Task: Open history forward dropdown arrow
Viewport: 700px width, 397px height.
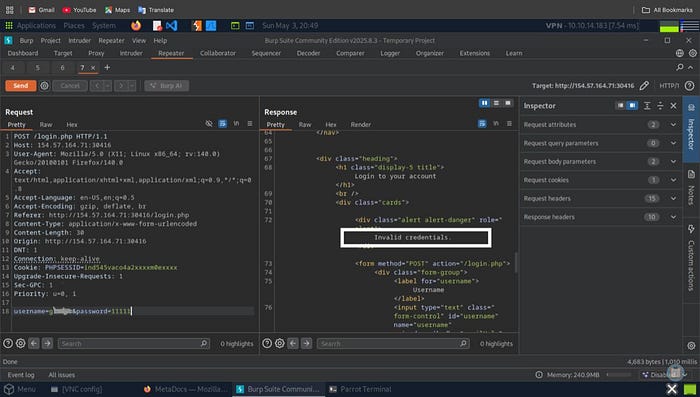Action: [x=132, y=86]
